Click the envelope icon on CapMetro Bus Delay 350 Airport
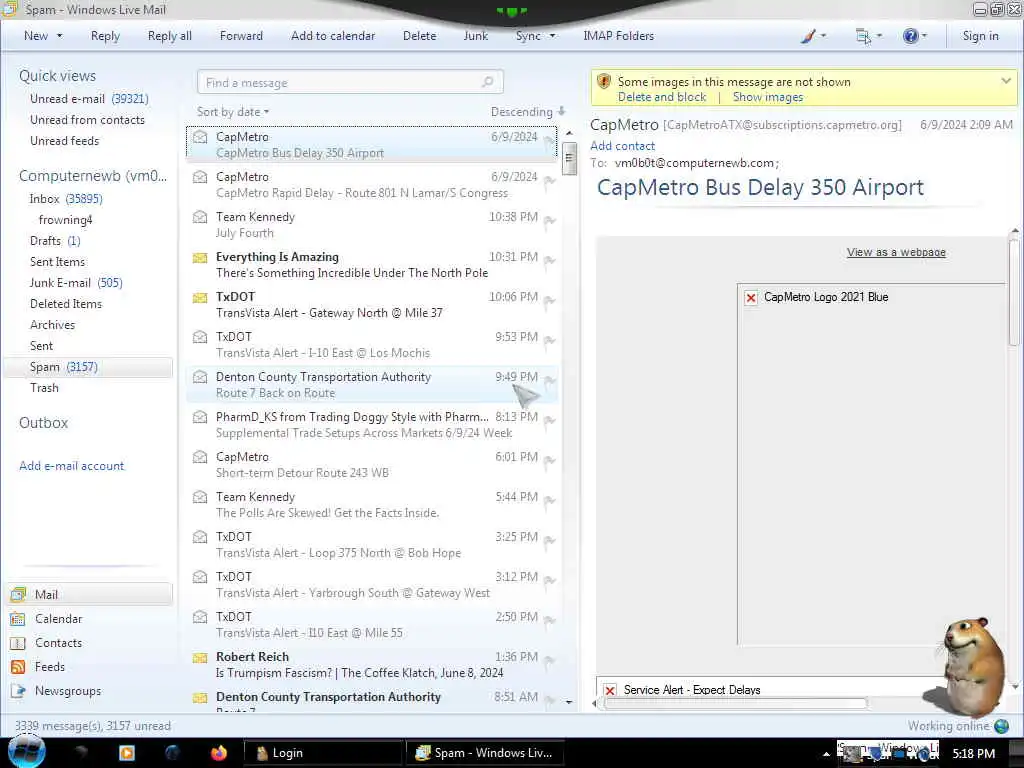Screen dimensions: 1024x768 click(200, 137)
